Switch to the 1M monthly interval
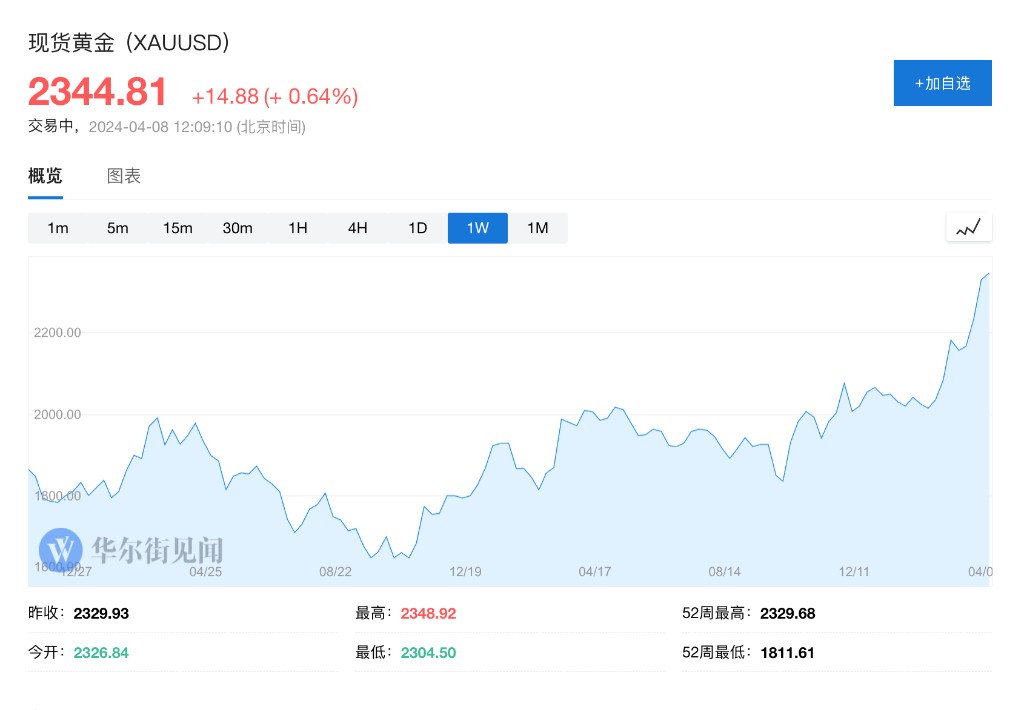 pyautogui.click(x=538, y=228)
